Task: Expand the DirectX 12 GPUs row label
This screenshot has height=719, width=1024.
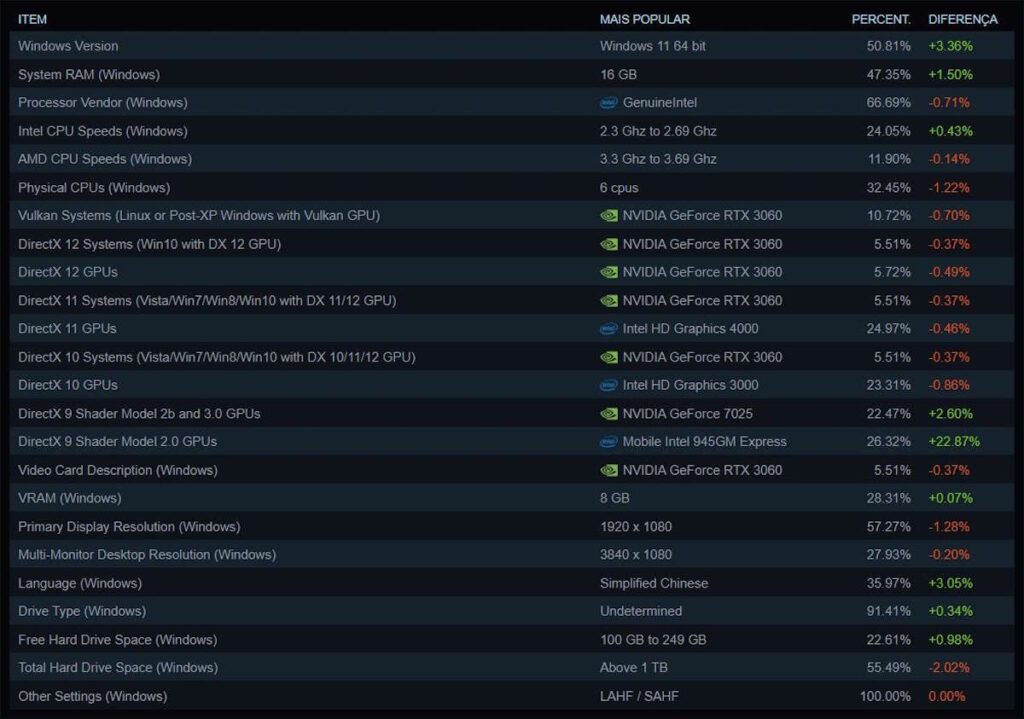Action: 68,272
